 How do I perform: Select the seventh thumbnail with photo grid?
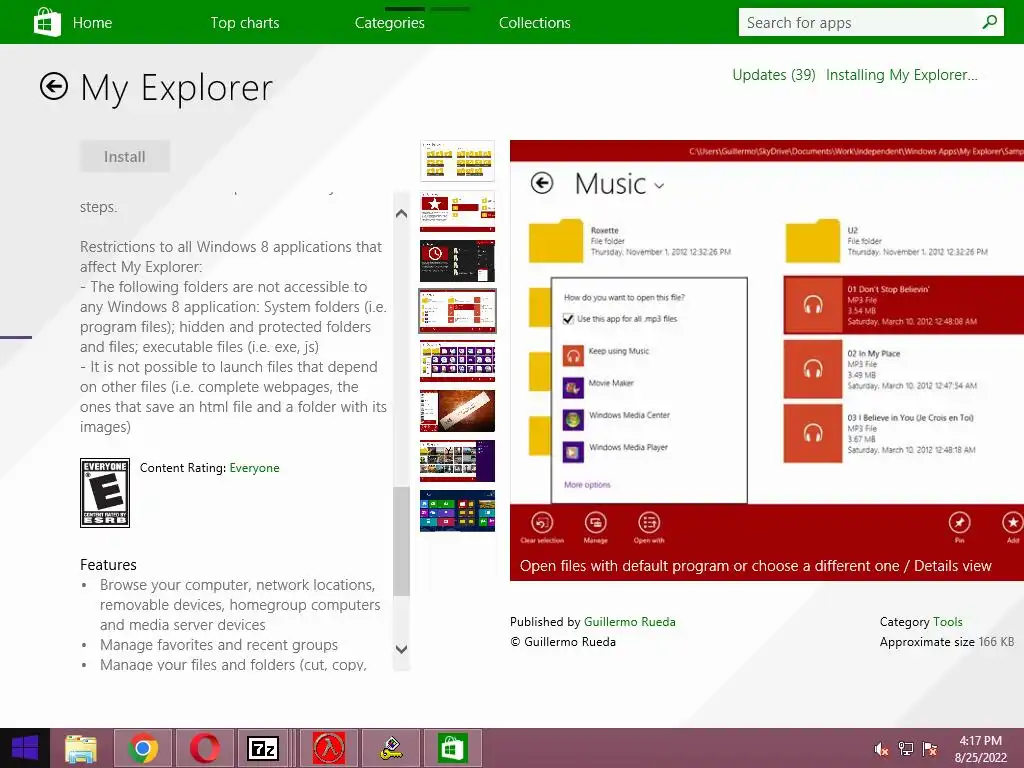[x=457, y=460]
